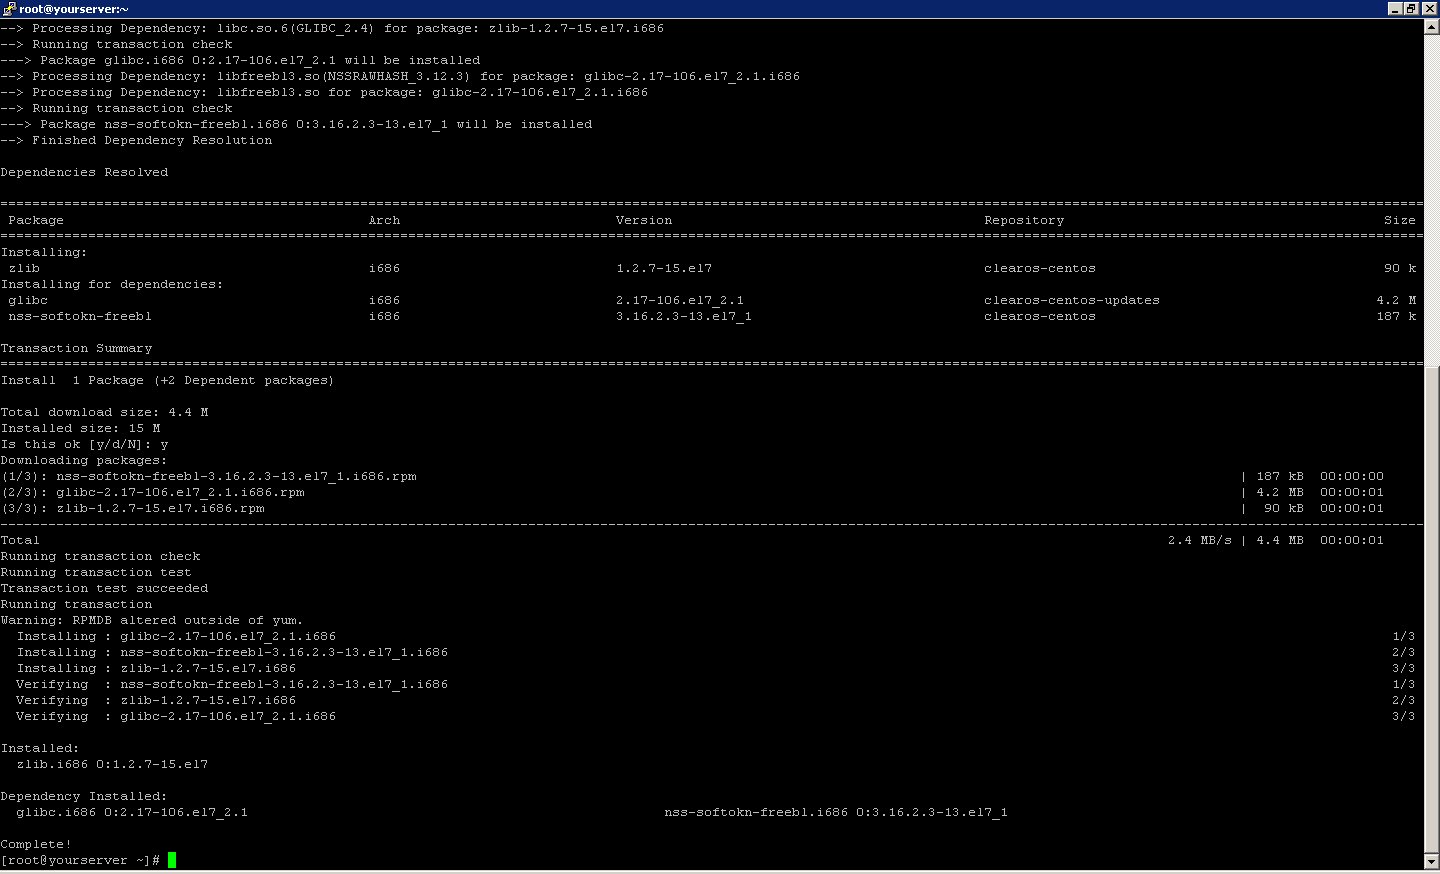Screen dimensions: 1440x874
Task: Open the PuTTY system menu icon
Action: point(9,8)
